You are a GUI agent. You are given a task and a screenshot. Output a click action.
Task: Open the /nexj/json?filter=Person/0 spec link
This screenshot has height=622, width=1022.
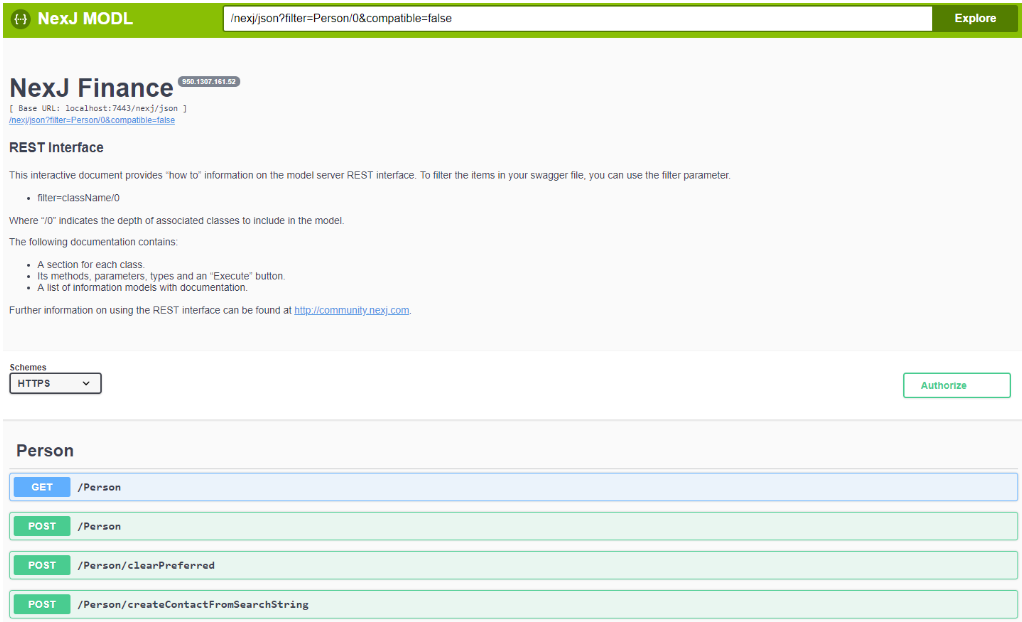click(x=92, y=120)
